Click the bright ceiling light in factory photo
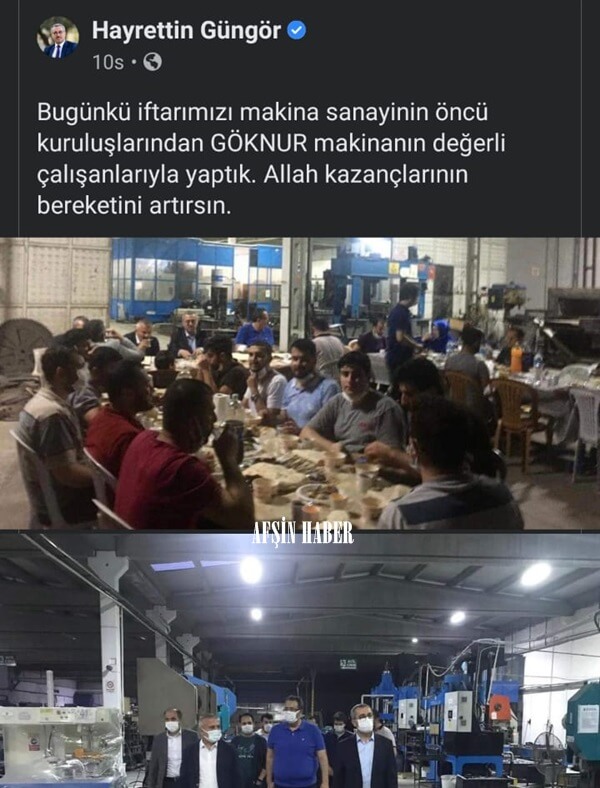The height and width of the screenshot is (788, 600). click(251, 570)
